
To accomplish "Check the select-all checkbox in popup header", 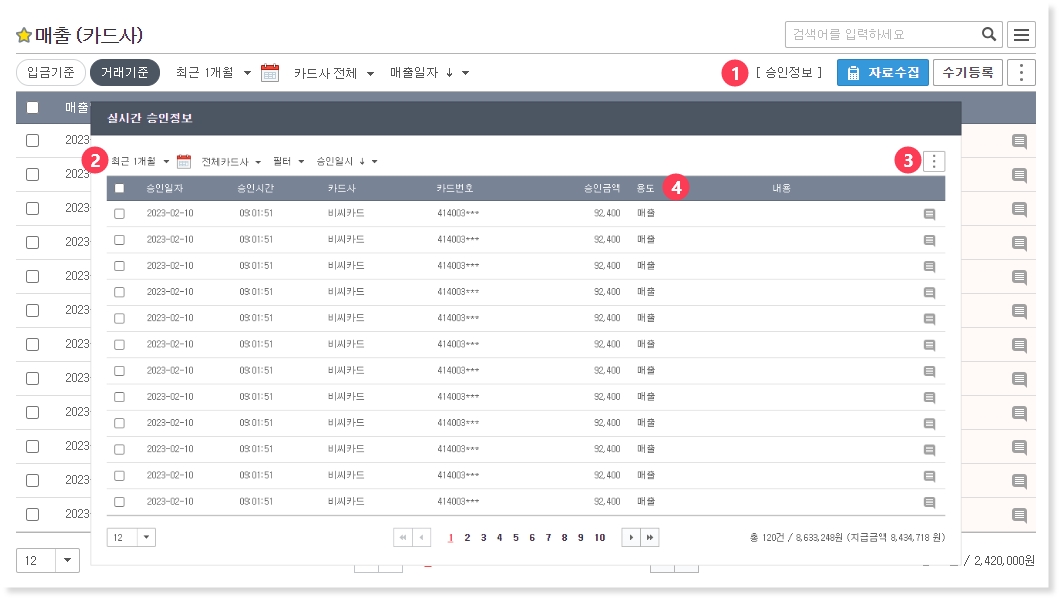I will [120, 188].
